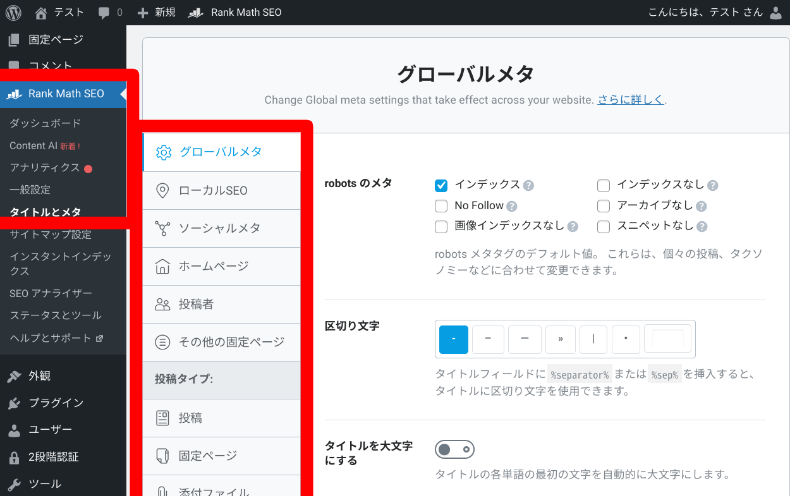Click the 外観 paintbrush icon in sidebar
This screenshot has width=790, height=496.
click(x=13, y=376)
